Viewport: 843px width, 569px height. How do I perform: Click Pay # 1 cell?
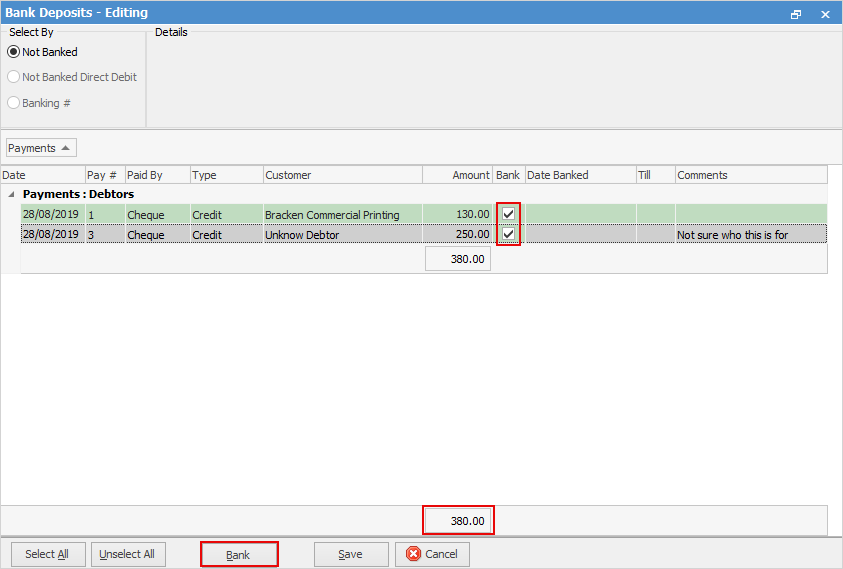coord(105,214)
